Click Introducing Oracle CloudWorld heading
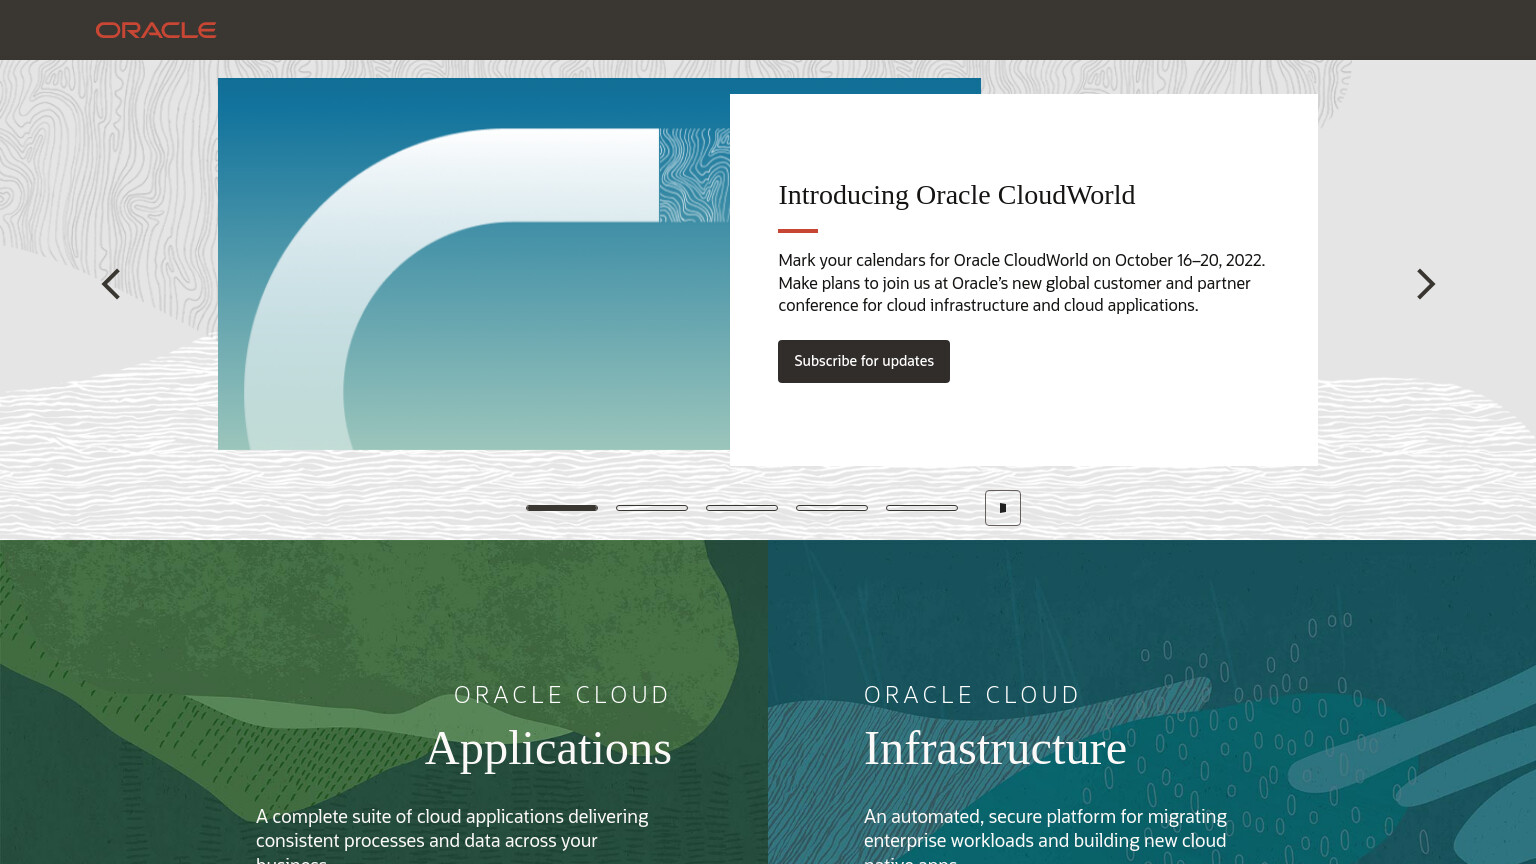The width and height of the screenshot is (1536, 864). [957, 195]
